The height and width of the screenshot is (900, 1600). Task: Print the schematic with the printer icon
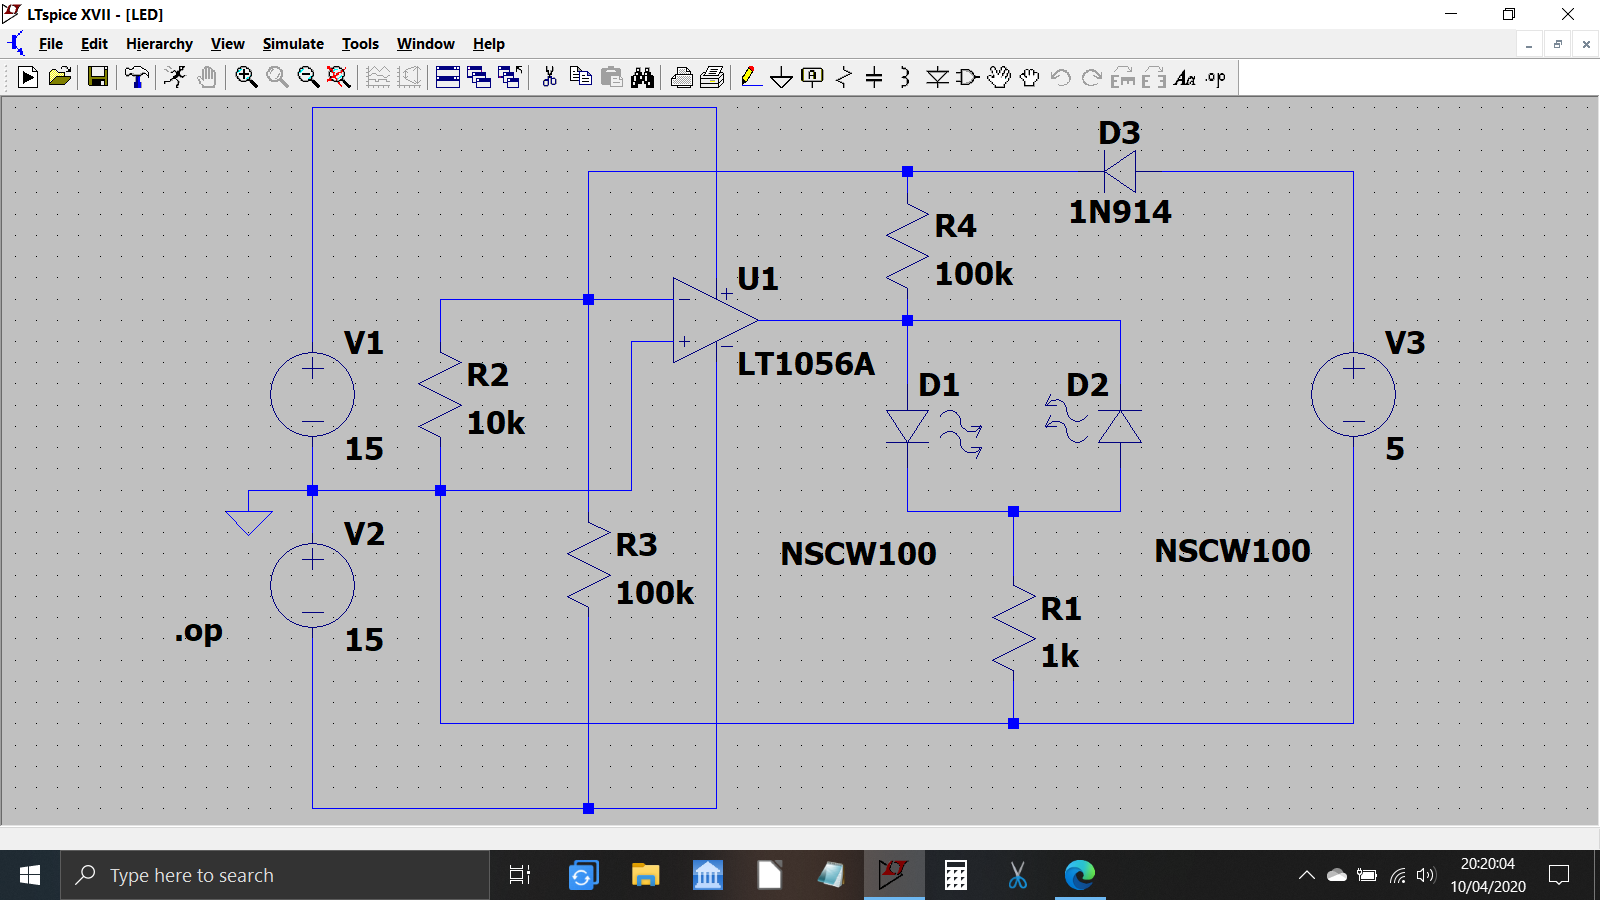682,77
